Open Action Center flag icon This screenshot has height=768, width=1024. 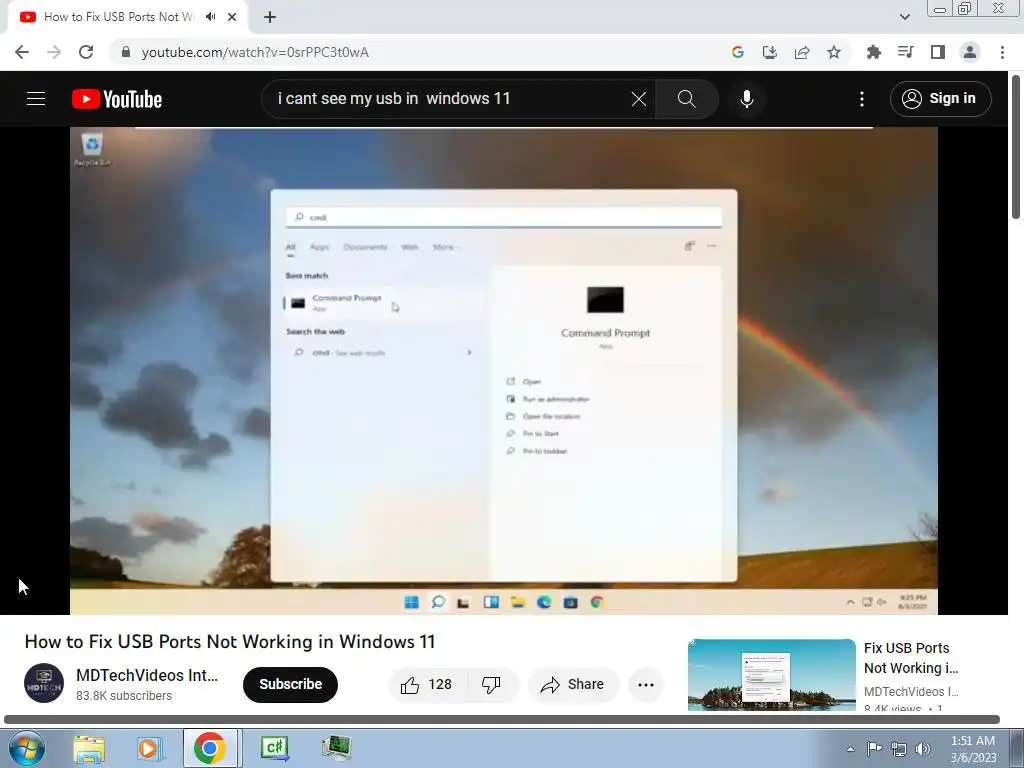click(x=874, y=749)
